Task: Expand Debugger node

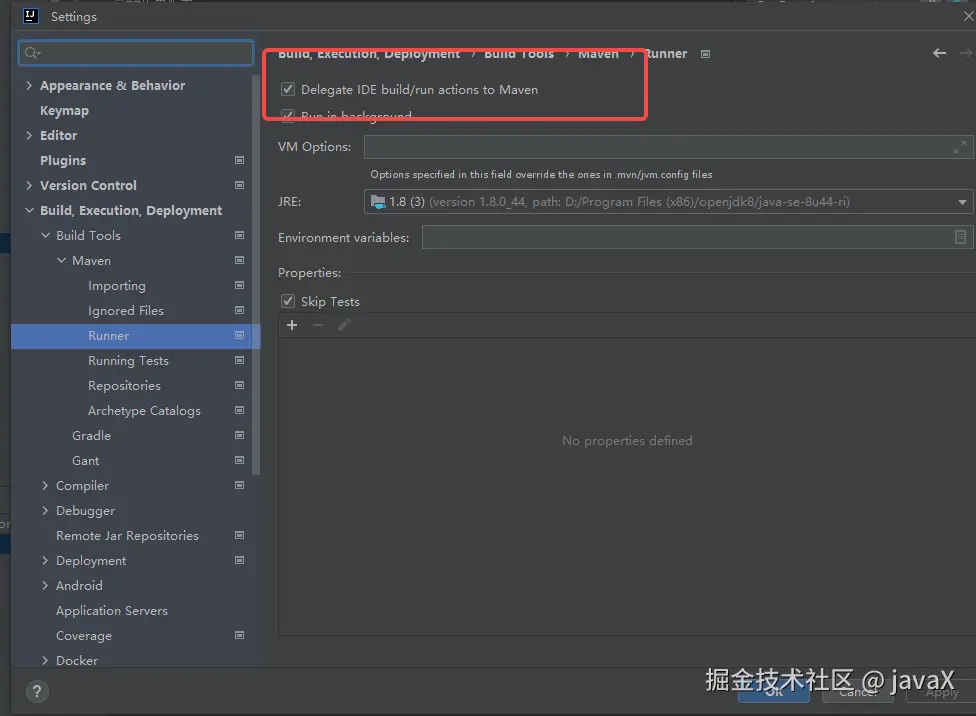Action: tap(45, 510)
